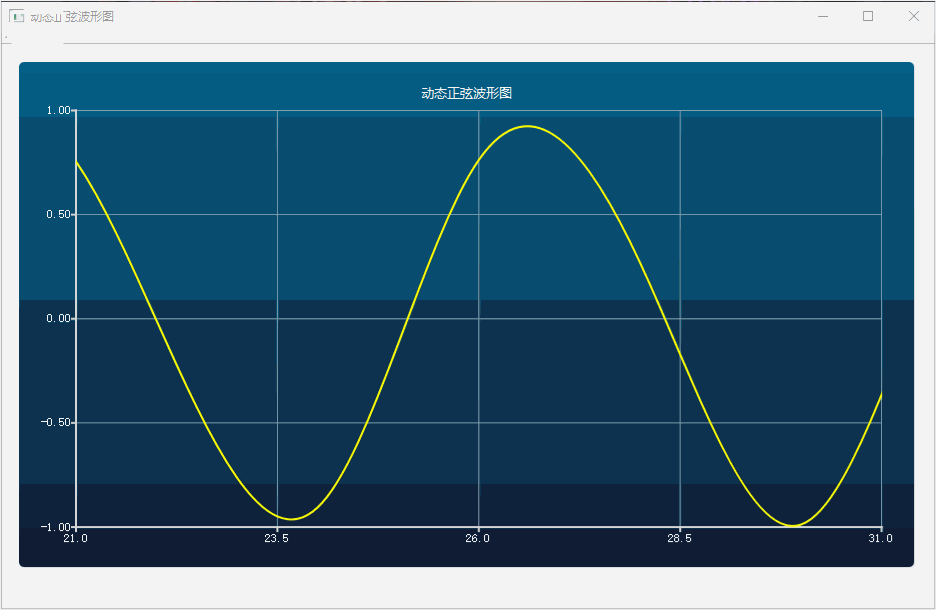Click the sine wave trough near x=23.7
This screenshot has height=610, width=936.
[x=290, y=518]
